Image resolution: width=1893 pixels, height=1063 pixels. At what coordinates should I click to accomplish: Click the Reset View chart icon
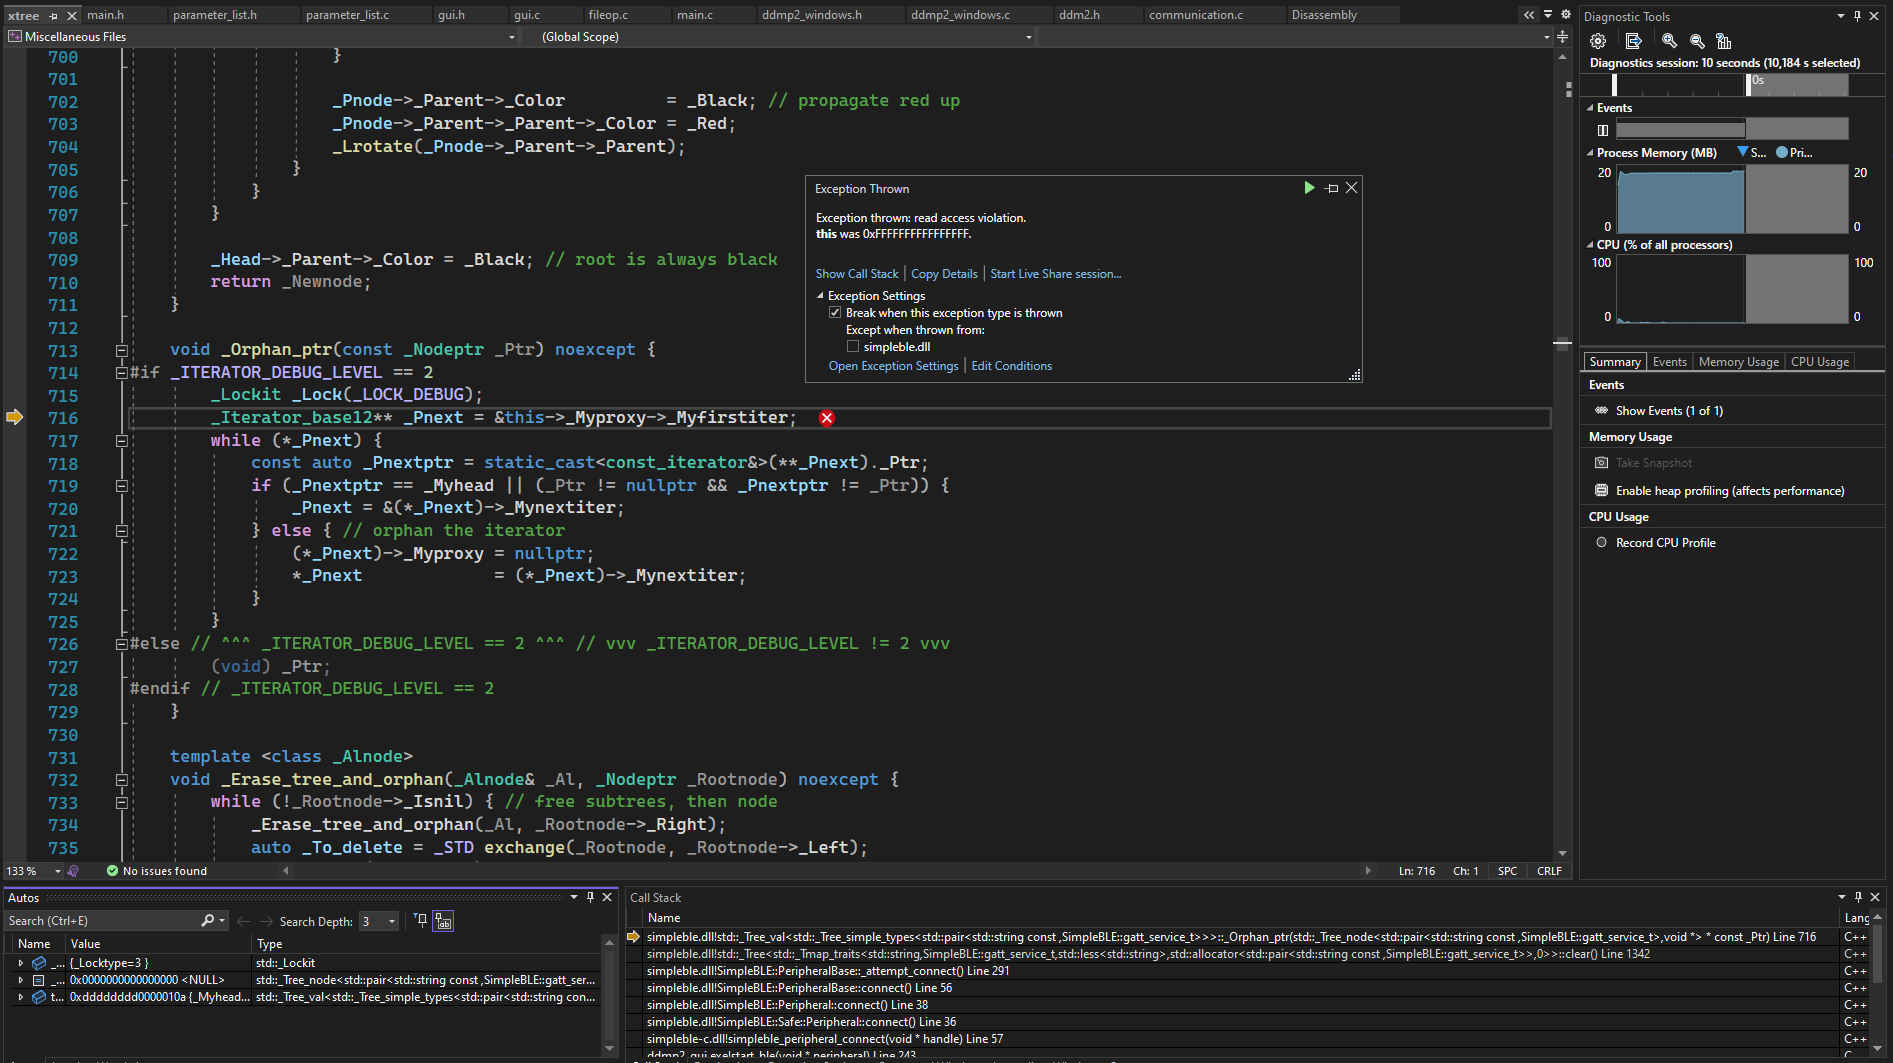pos(1723,41)
